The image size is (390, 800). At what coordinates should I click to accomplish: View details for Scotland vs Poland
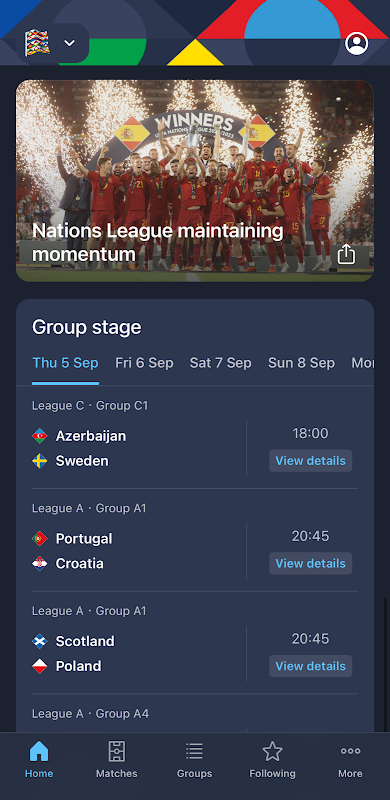(x=310, y=666)
